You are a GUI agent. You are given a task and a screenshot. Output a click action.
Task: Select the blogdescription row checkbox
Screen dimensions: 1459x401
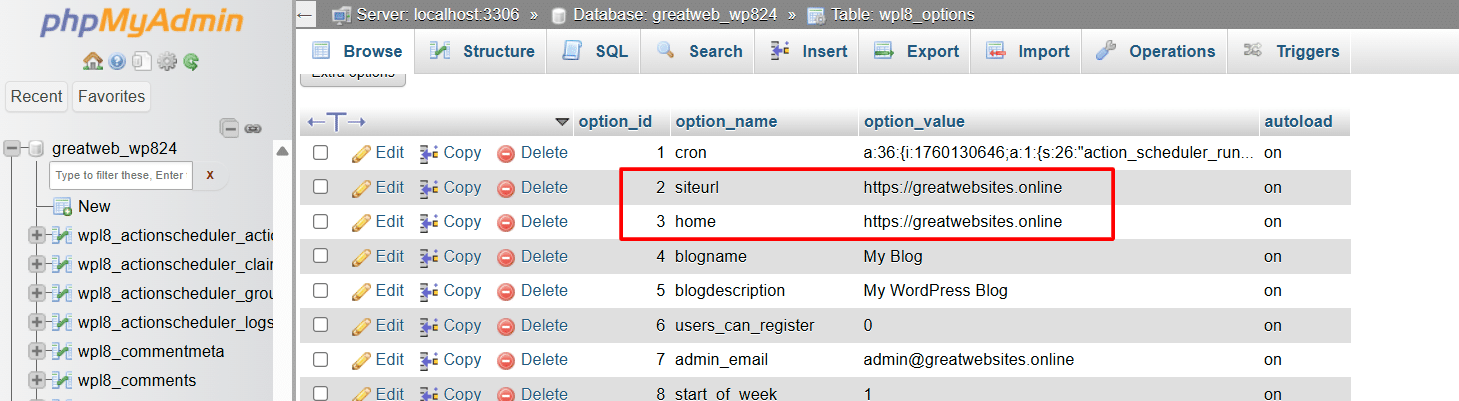(320, 290)
